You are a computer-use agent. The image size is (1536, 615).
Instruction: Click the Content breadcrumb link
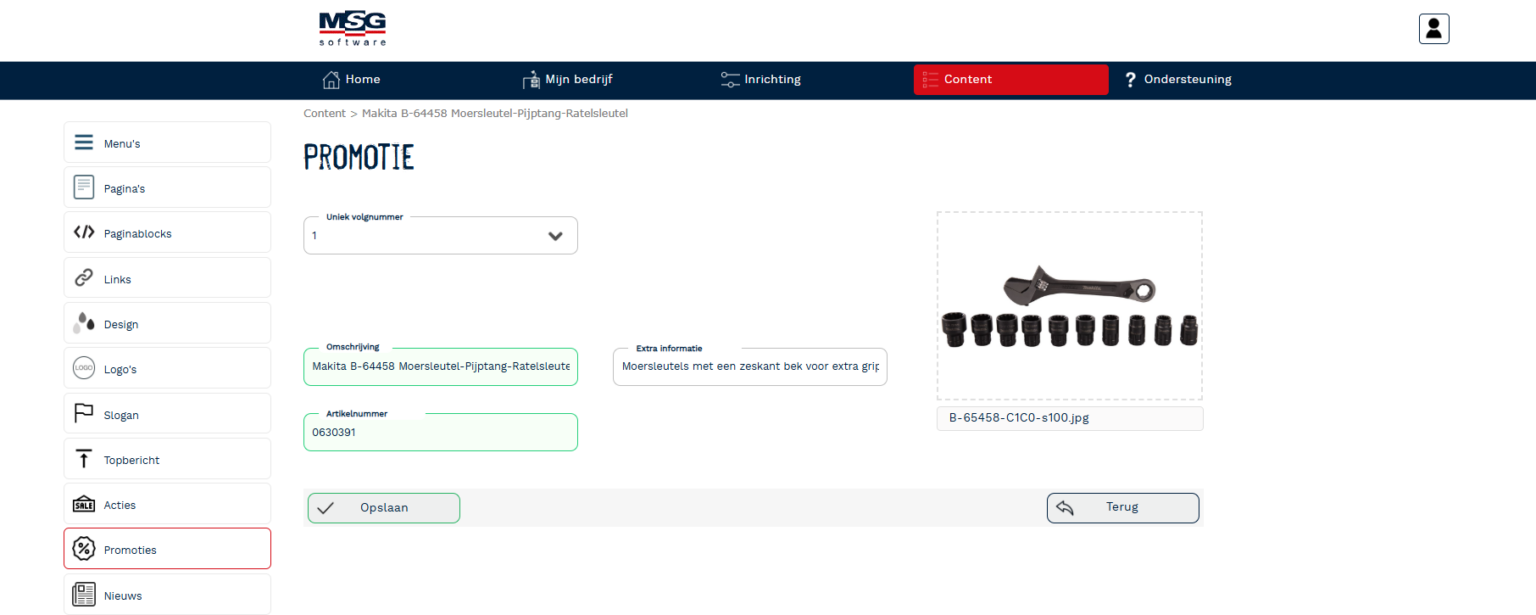[x=324, y=113]
